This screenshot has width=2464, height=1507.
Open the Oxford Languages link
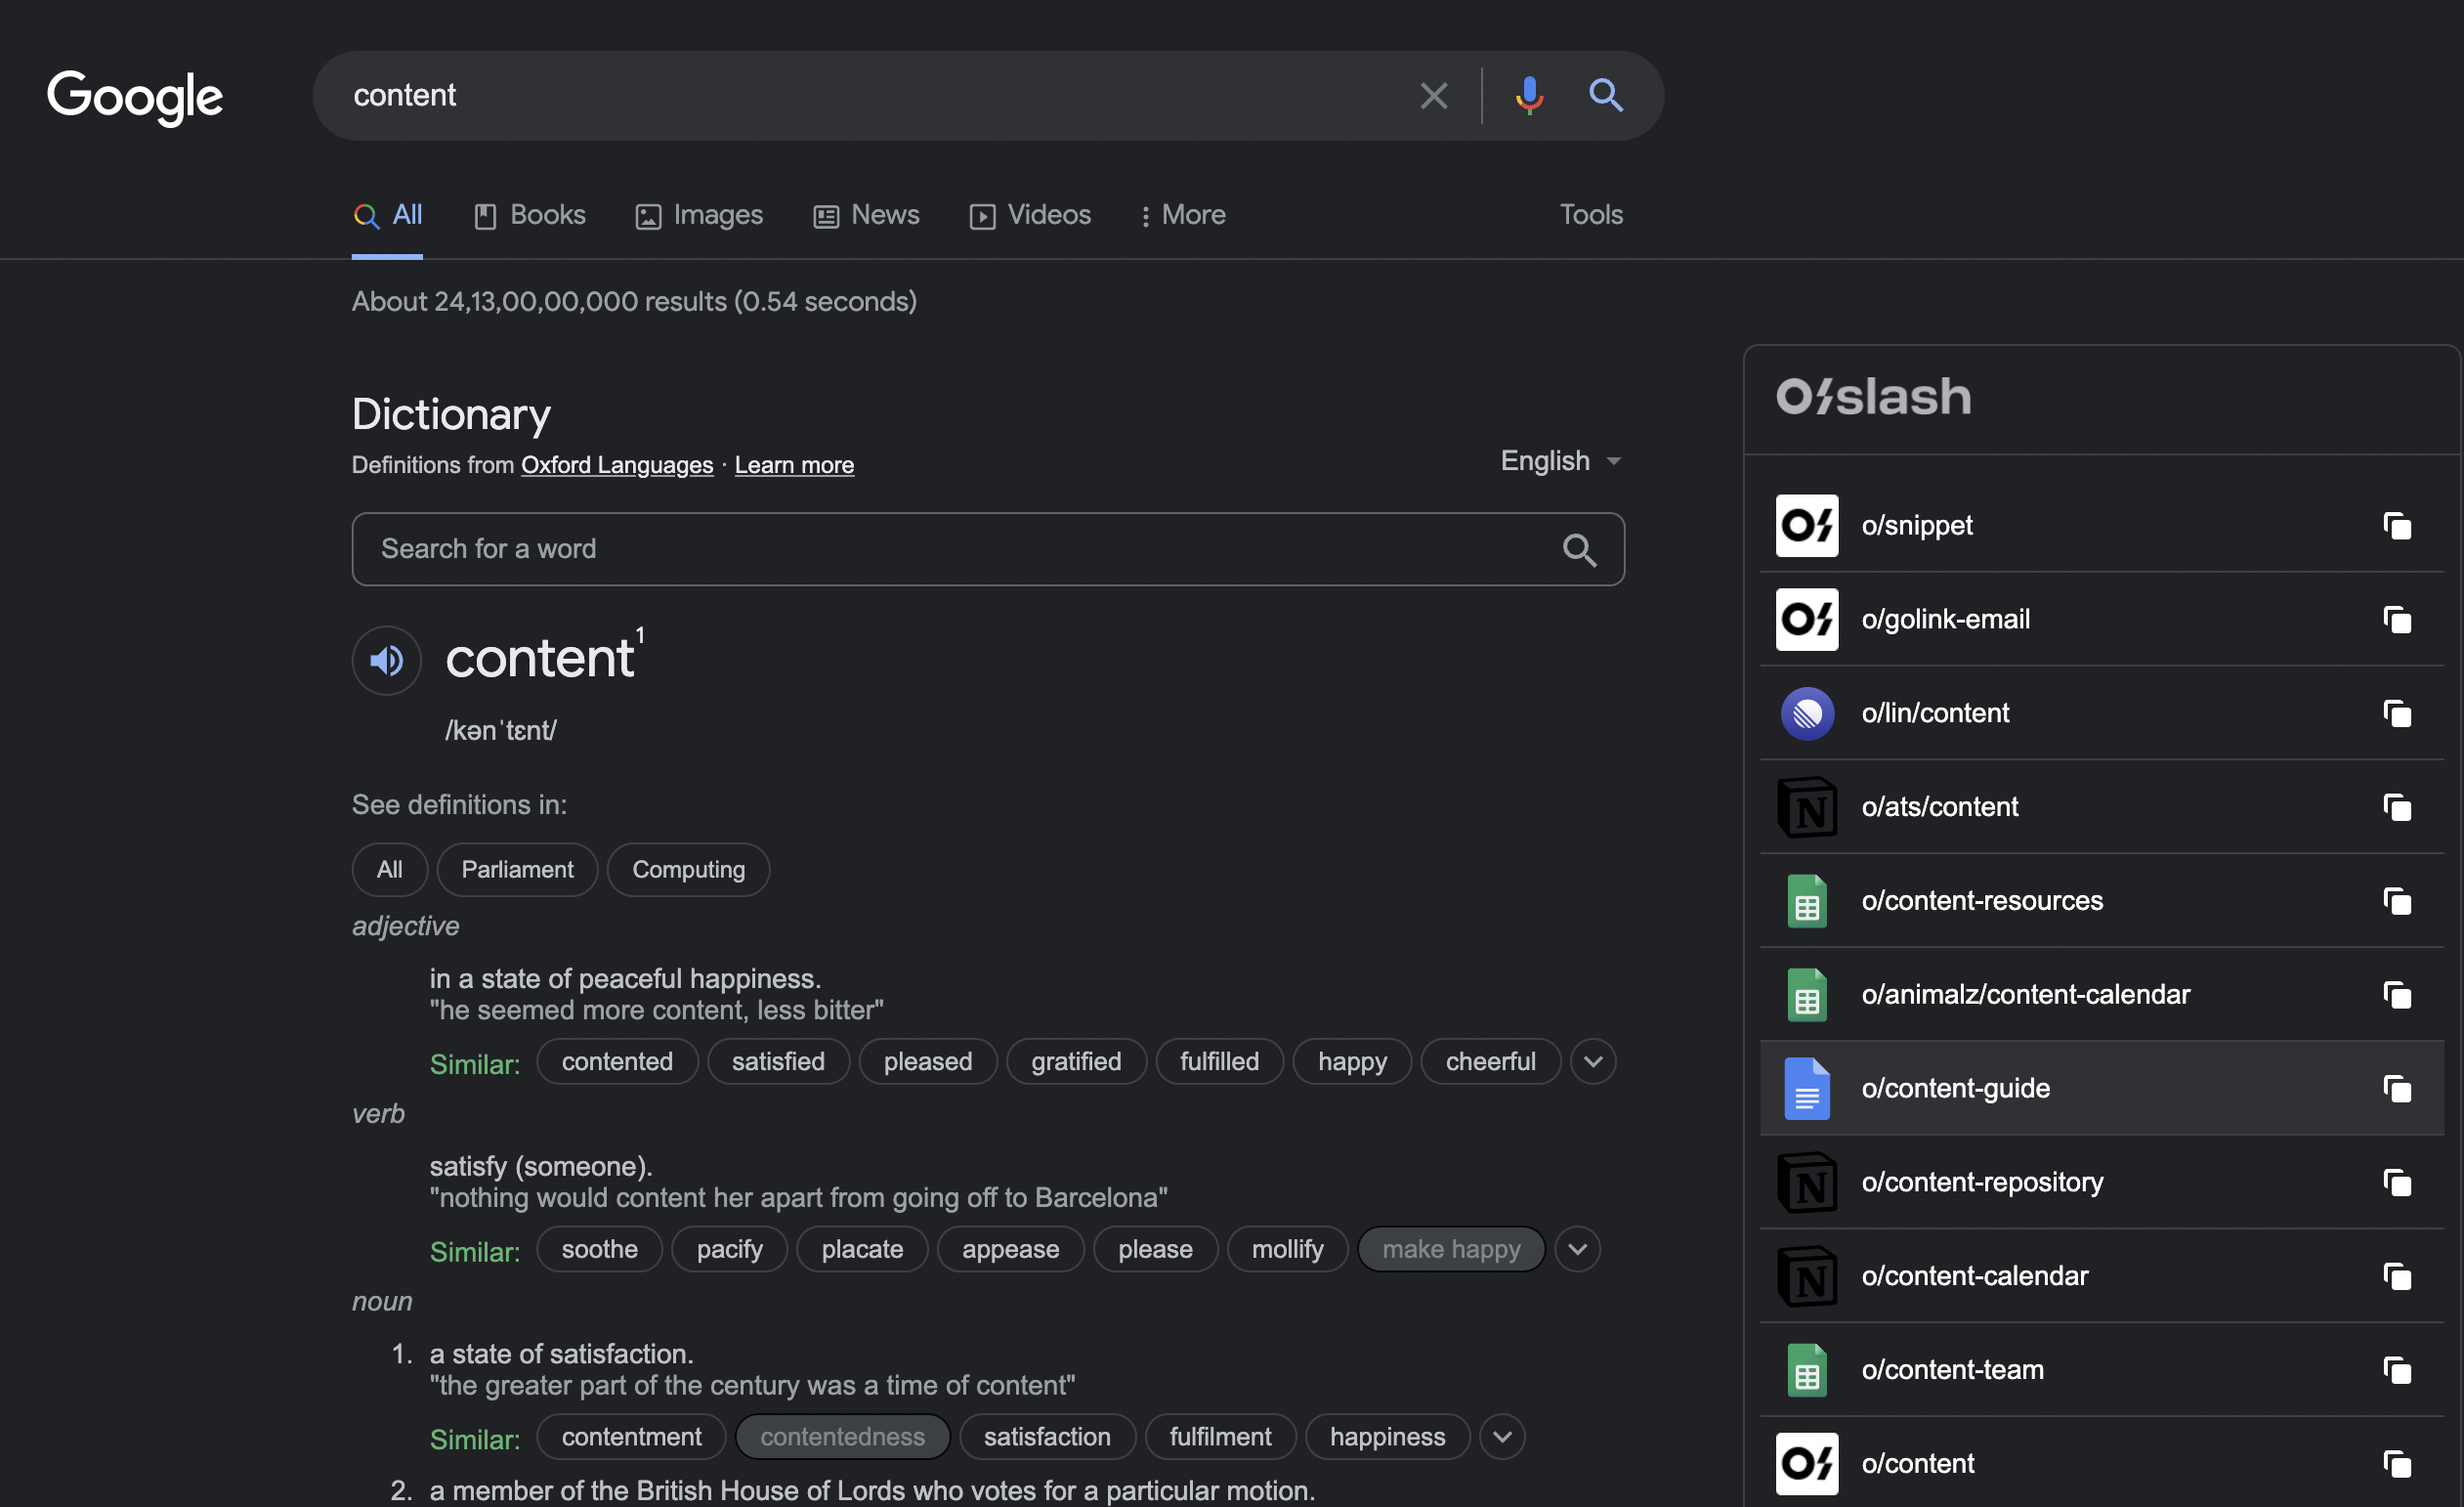click(616, 465)
